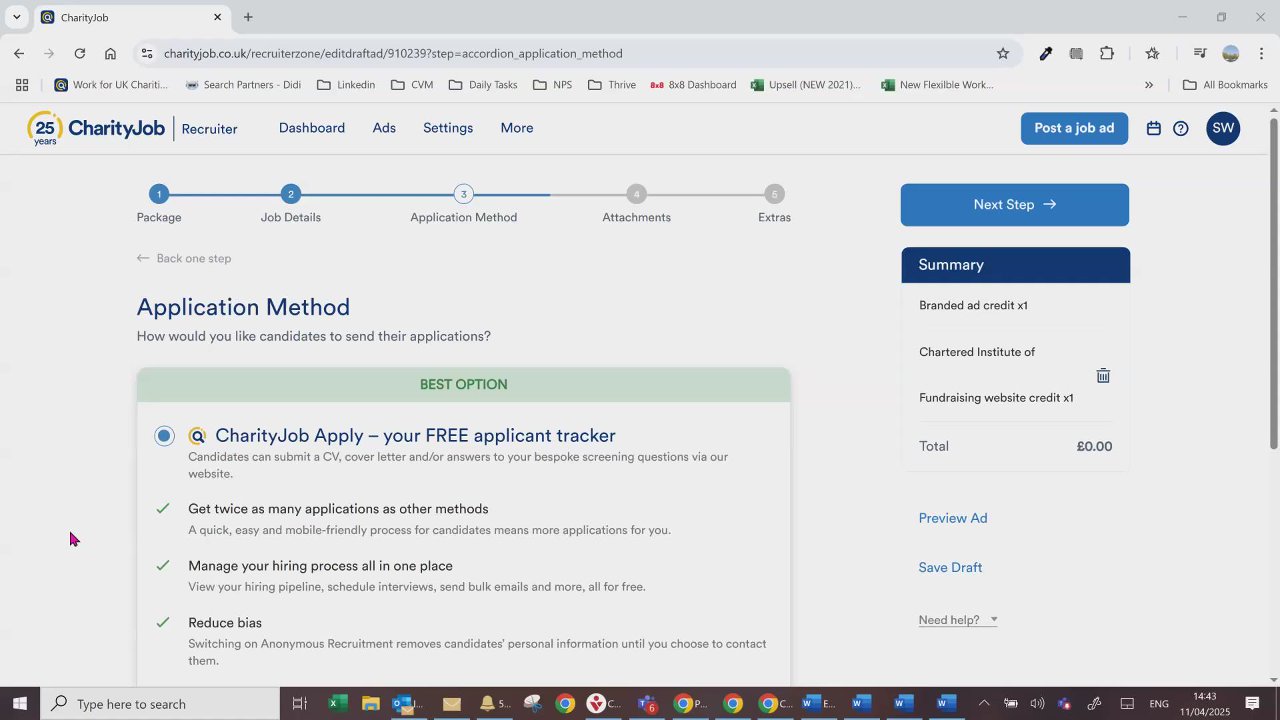
Task: Open the Work for UK Chariti... bookmark
Action: [x=111, y=85]
